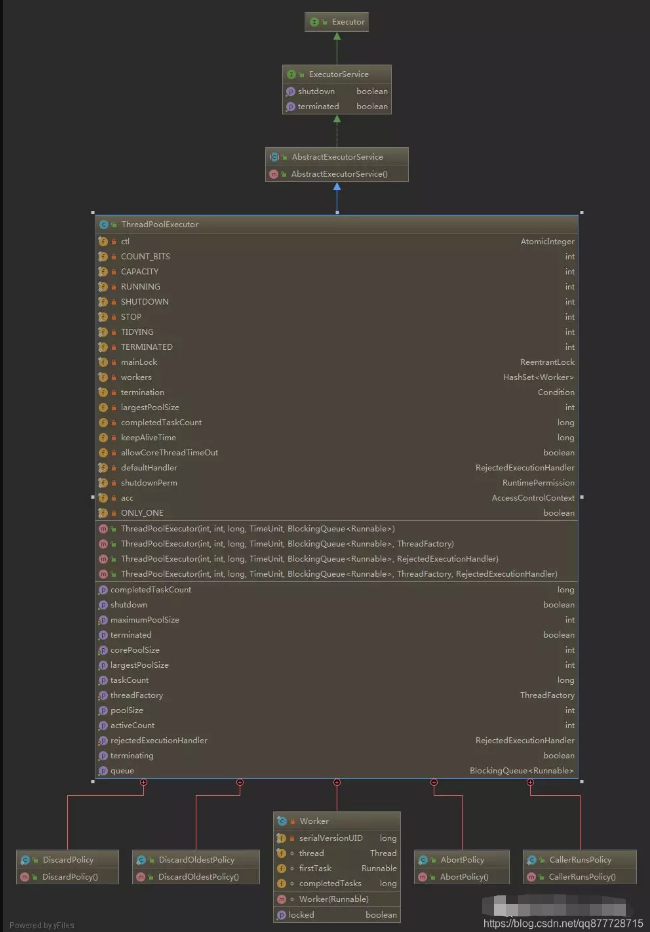Select the DiscardPolicy node title
The image size is (650, 932).
click(x=68, y=859)
